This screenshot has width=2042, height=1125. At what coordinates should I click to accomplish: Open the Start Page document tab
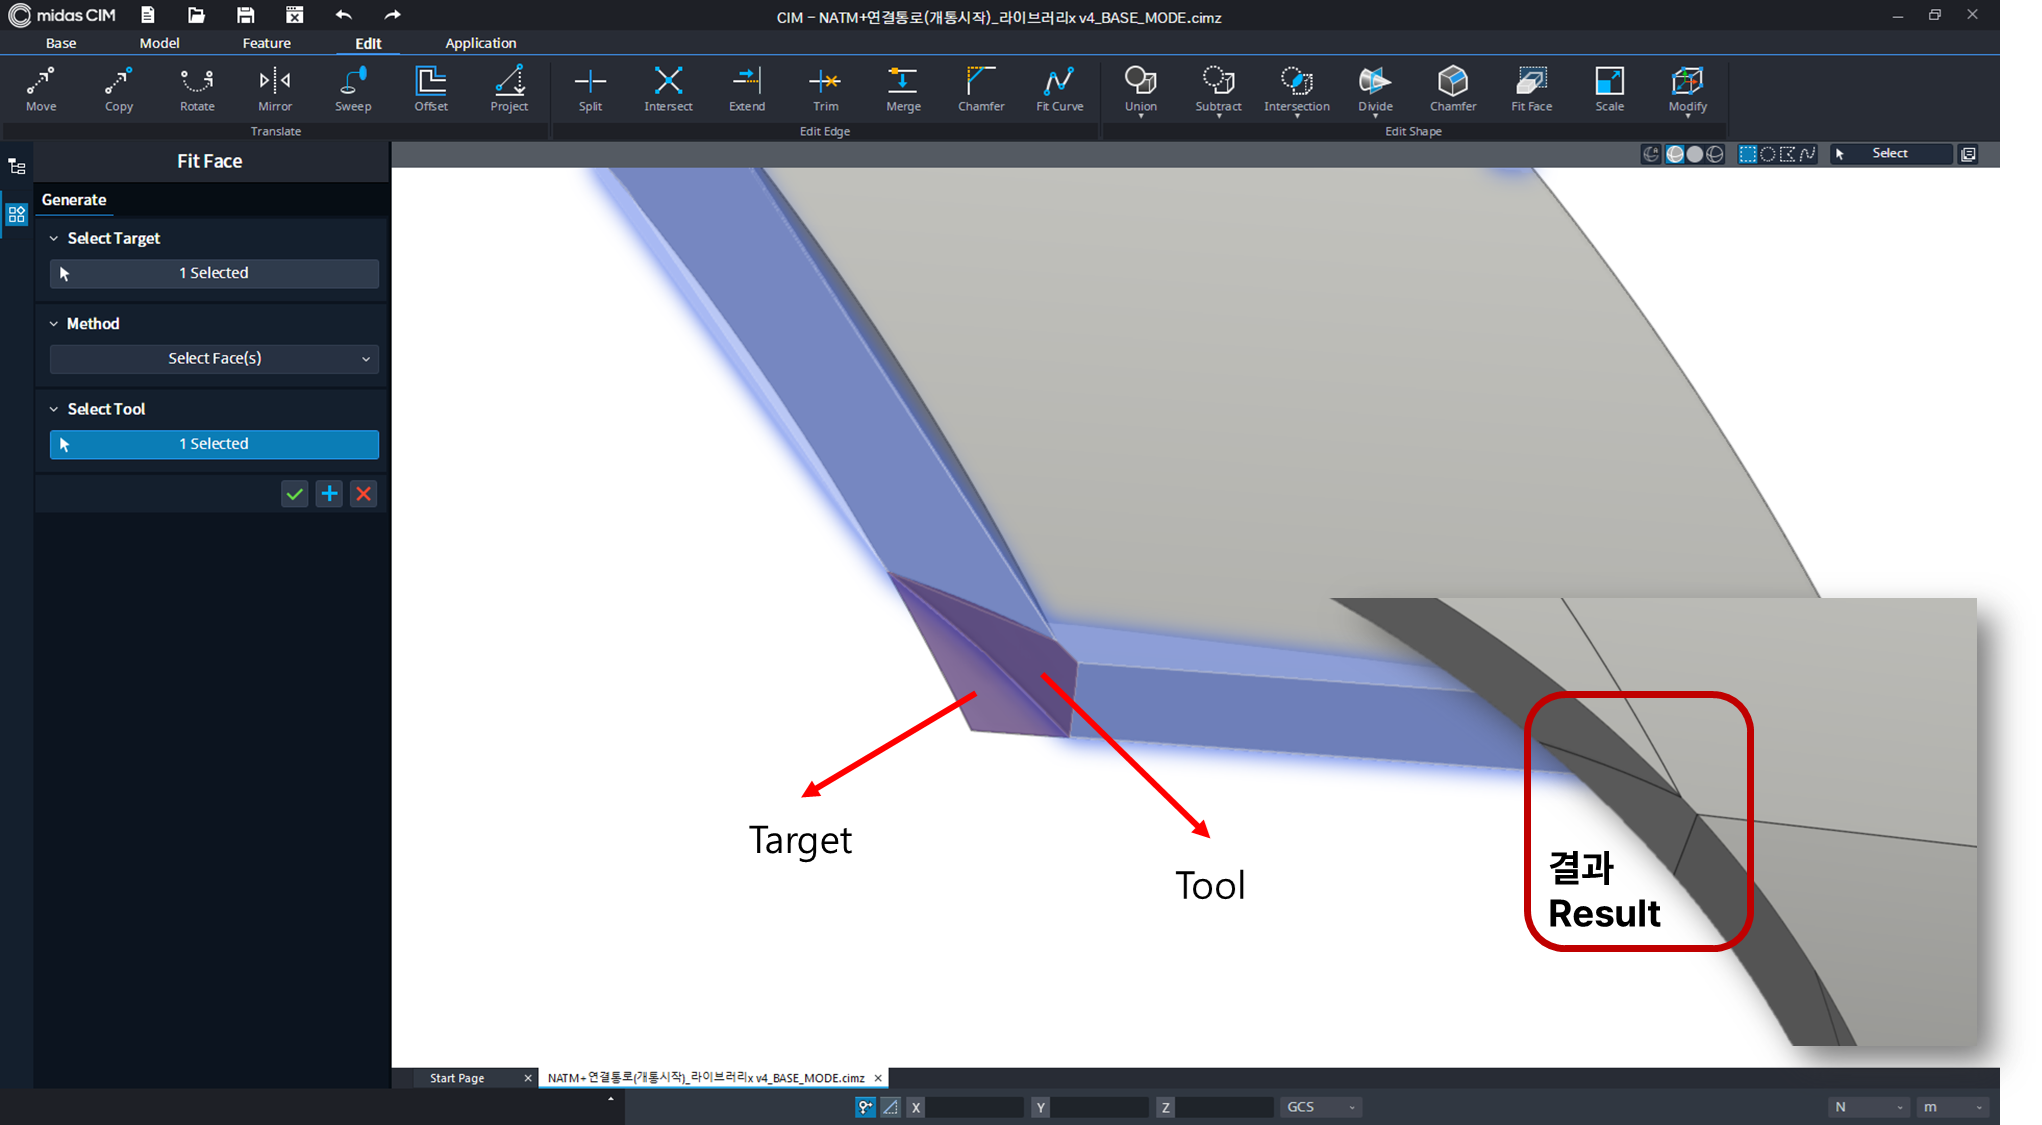point(457,1078)
